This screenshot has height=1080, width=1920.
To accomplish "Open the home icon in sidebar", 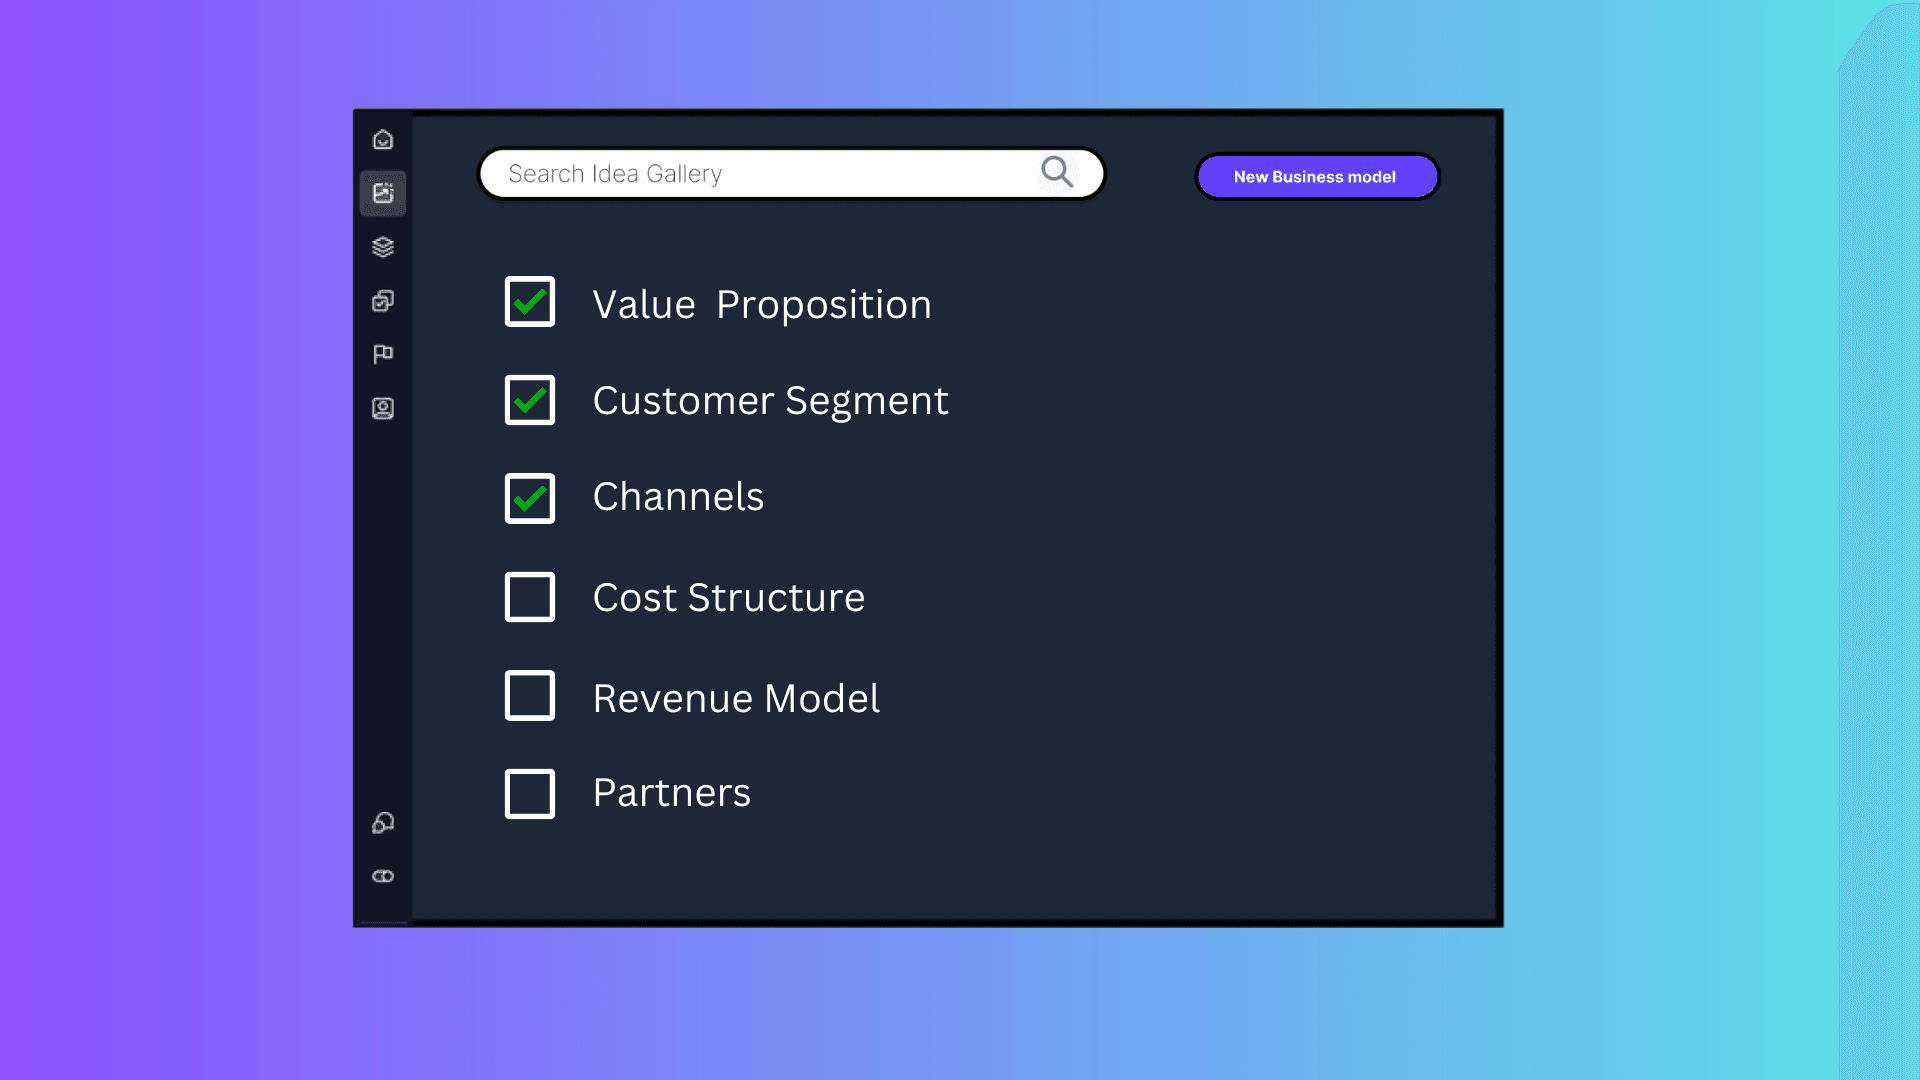I will click(x=383, y=140).
